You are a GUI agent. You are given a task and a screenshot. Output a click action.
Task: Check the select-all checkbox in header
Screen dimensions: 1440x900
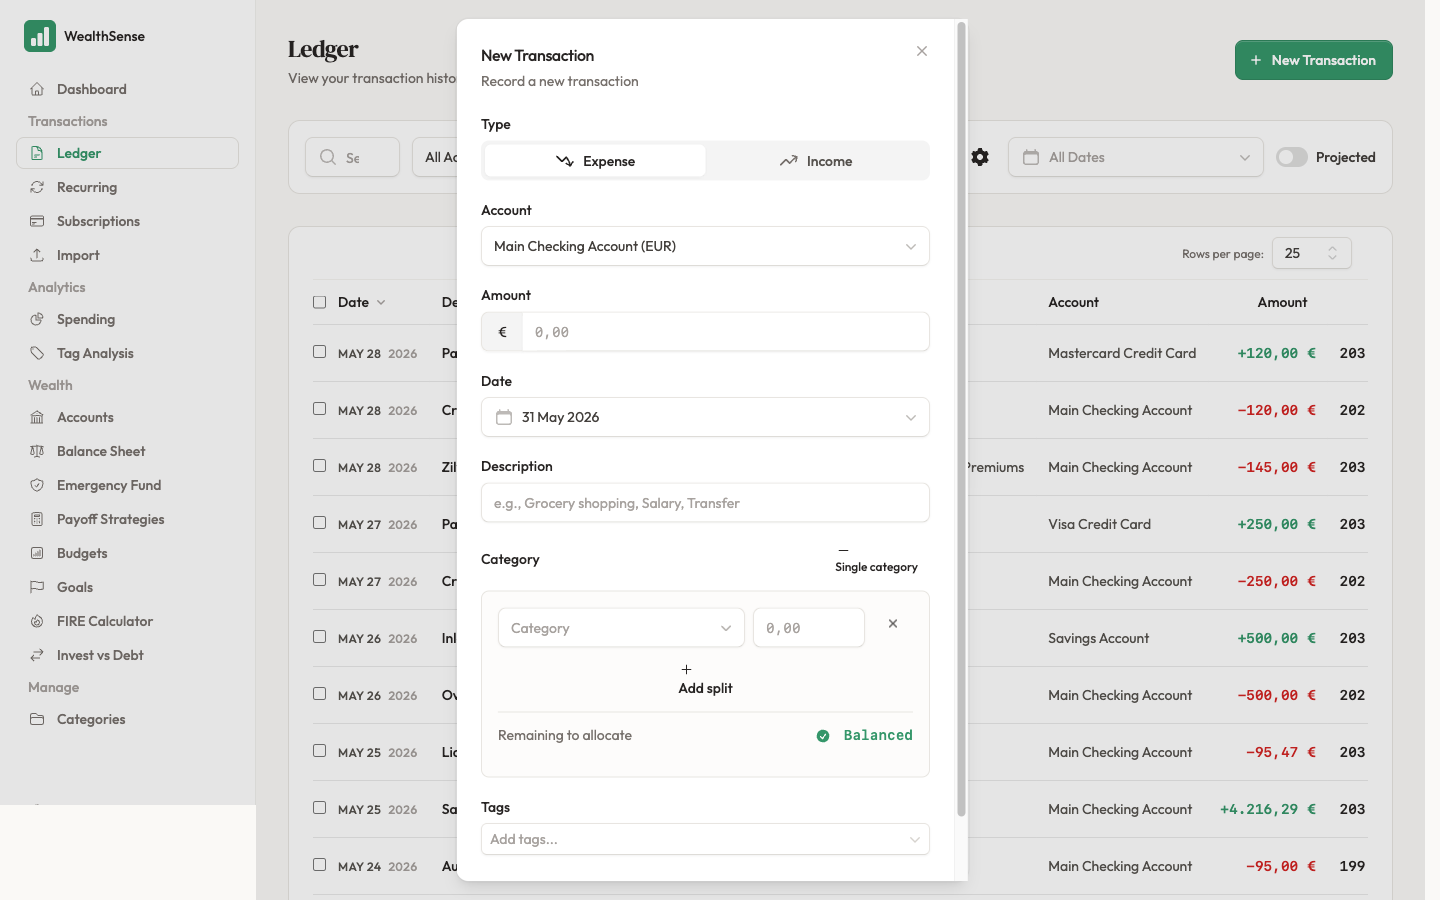click(319, 302)
